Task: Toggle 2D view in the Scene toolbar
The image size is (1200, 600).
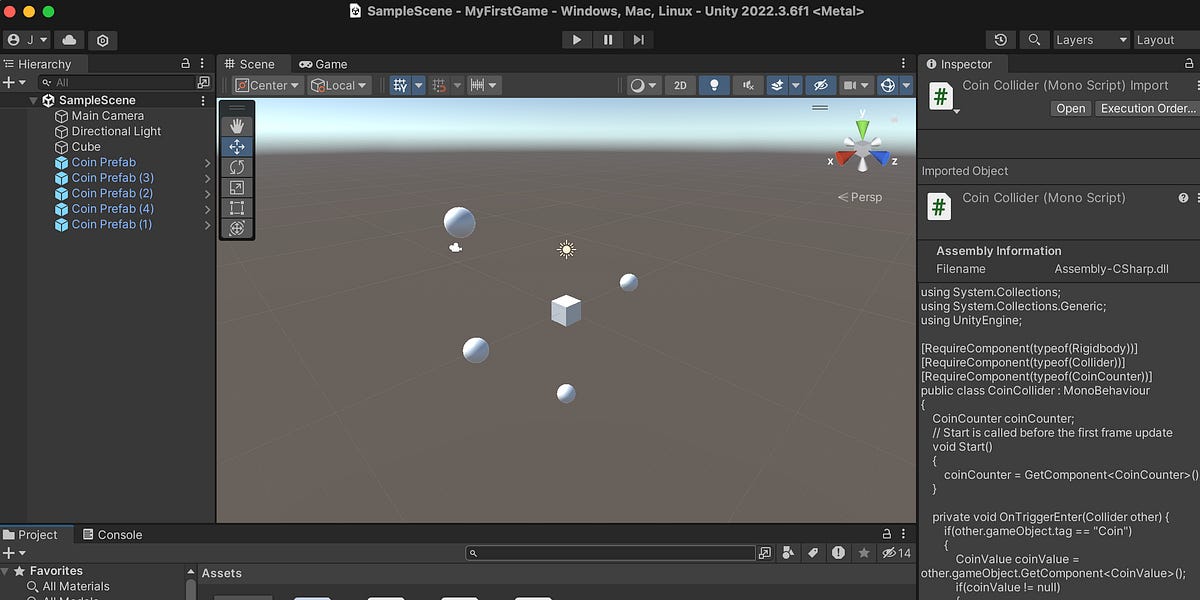Action: (680, 85)
